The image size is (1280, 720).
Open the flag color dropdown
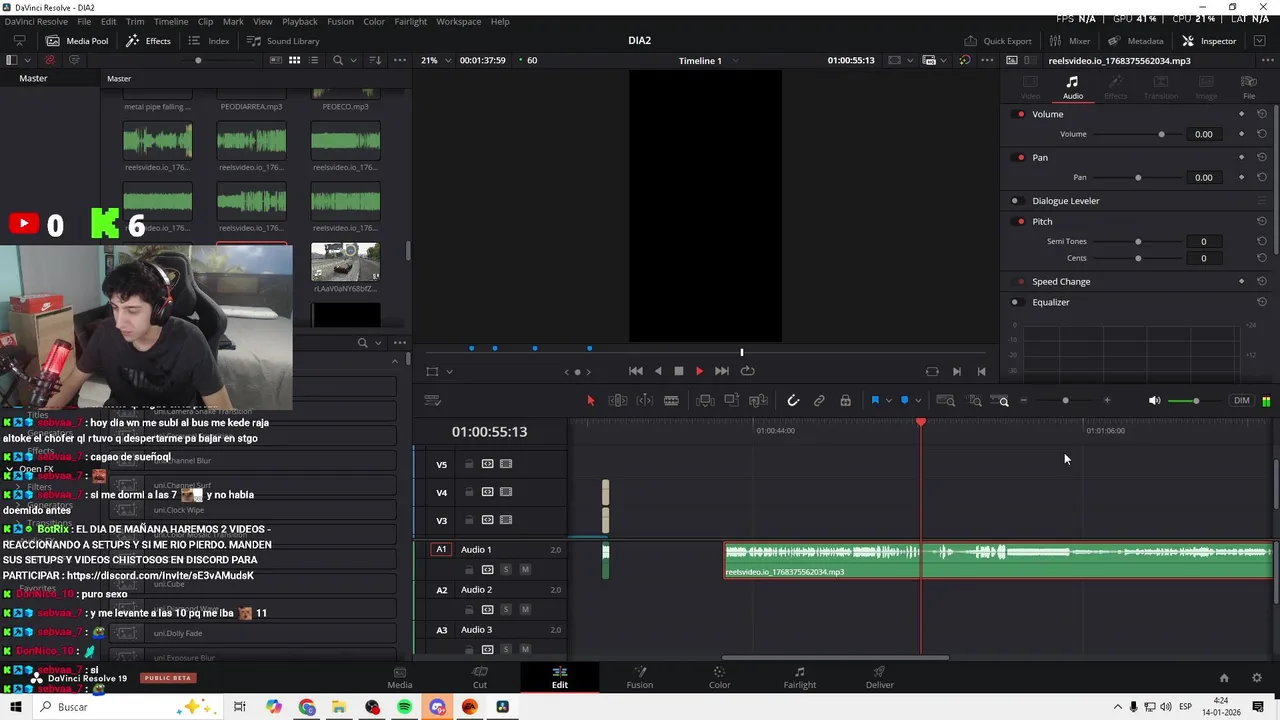tap(888, 401)
